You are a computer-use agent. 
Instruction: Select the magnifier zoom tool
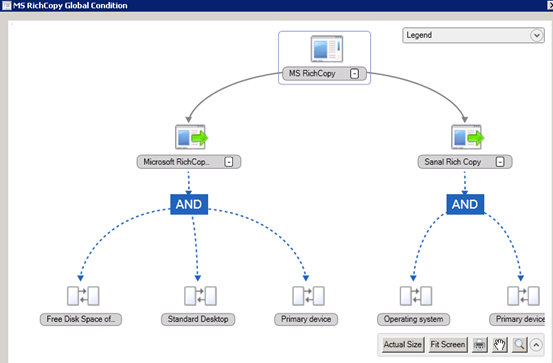[519, 344]
